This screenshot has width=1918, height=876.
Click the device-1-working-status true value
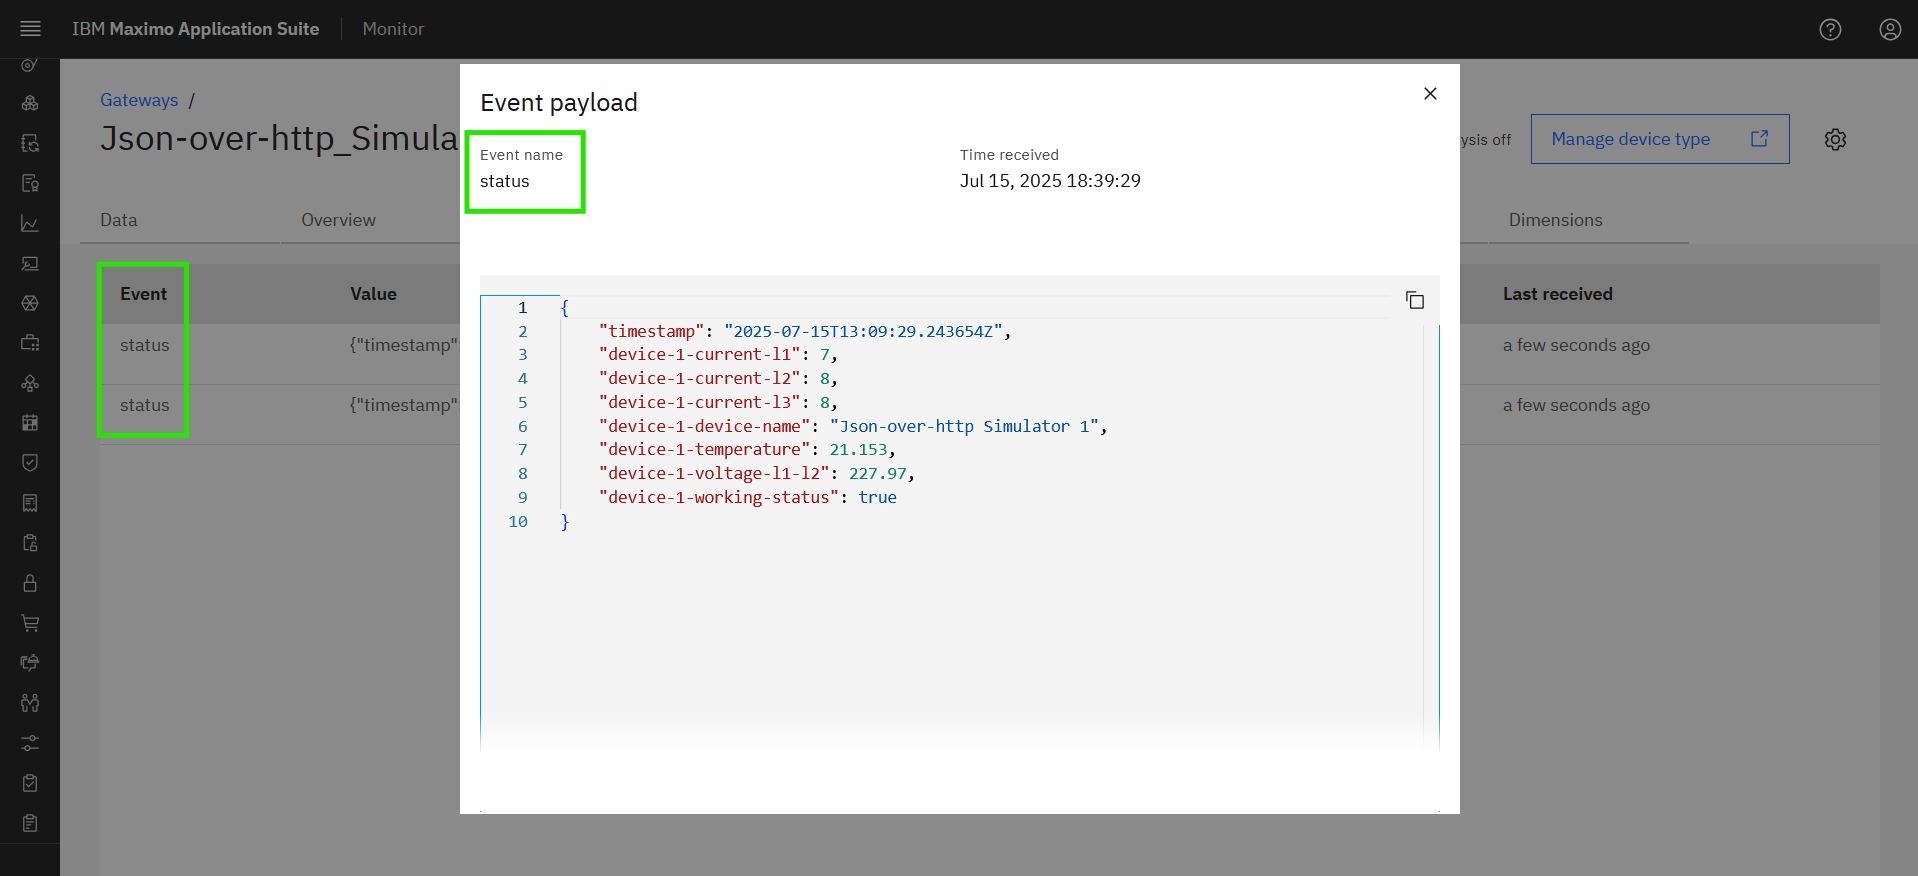(x=877, y=497)
